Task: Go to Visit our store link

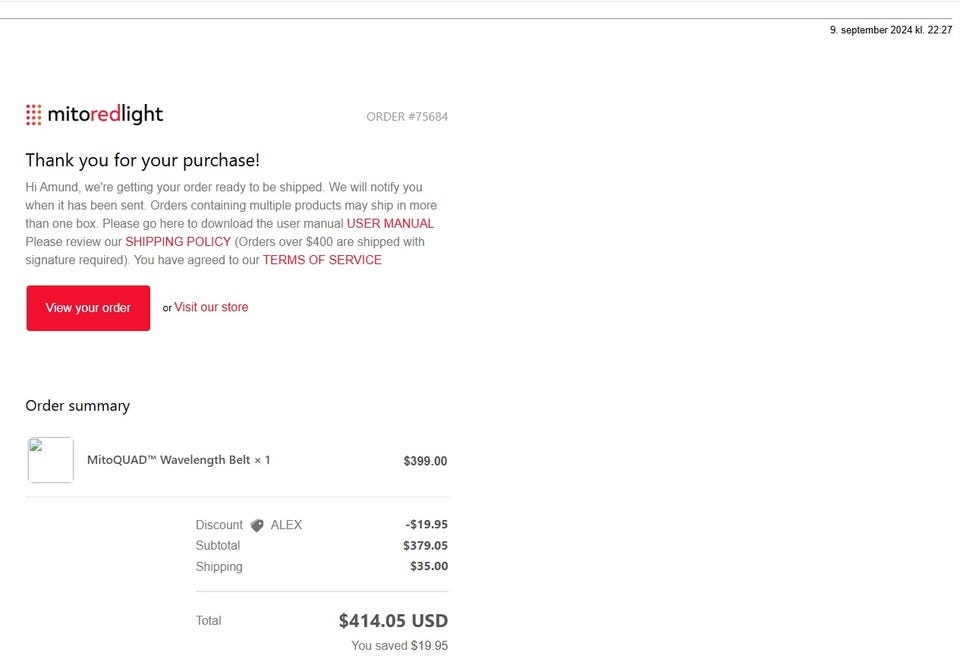Action: (211, 307)
